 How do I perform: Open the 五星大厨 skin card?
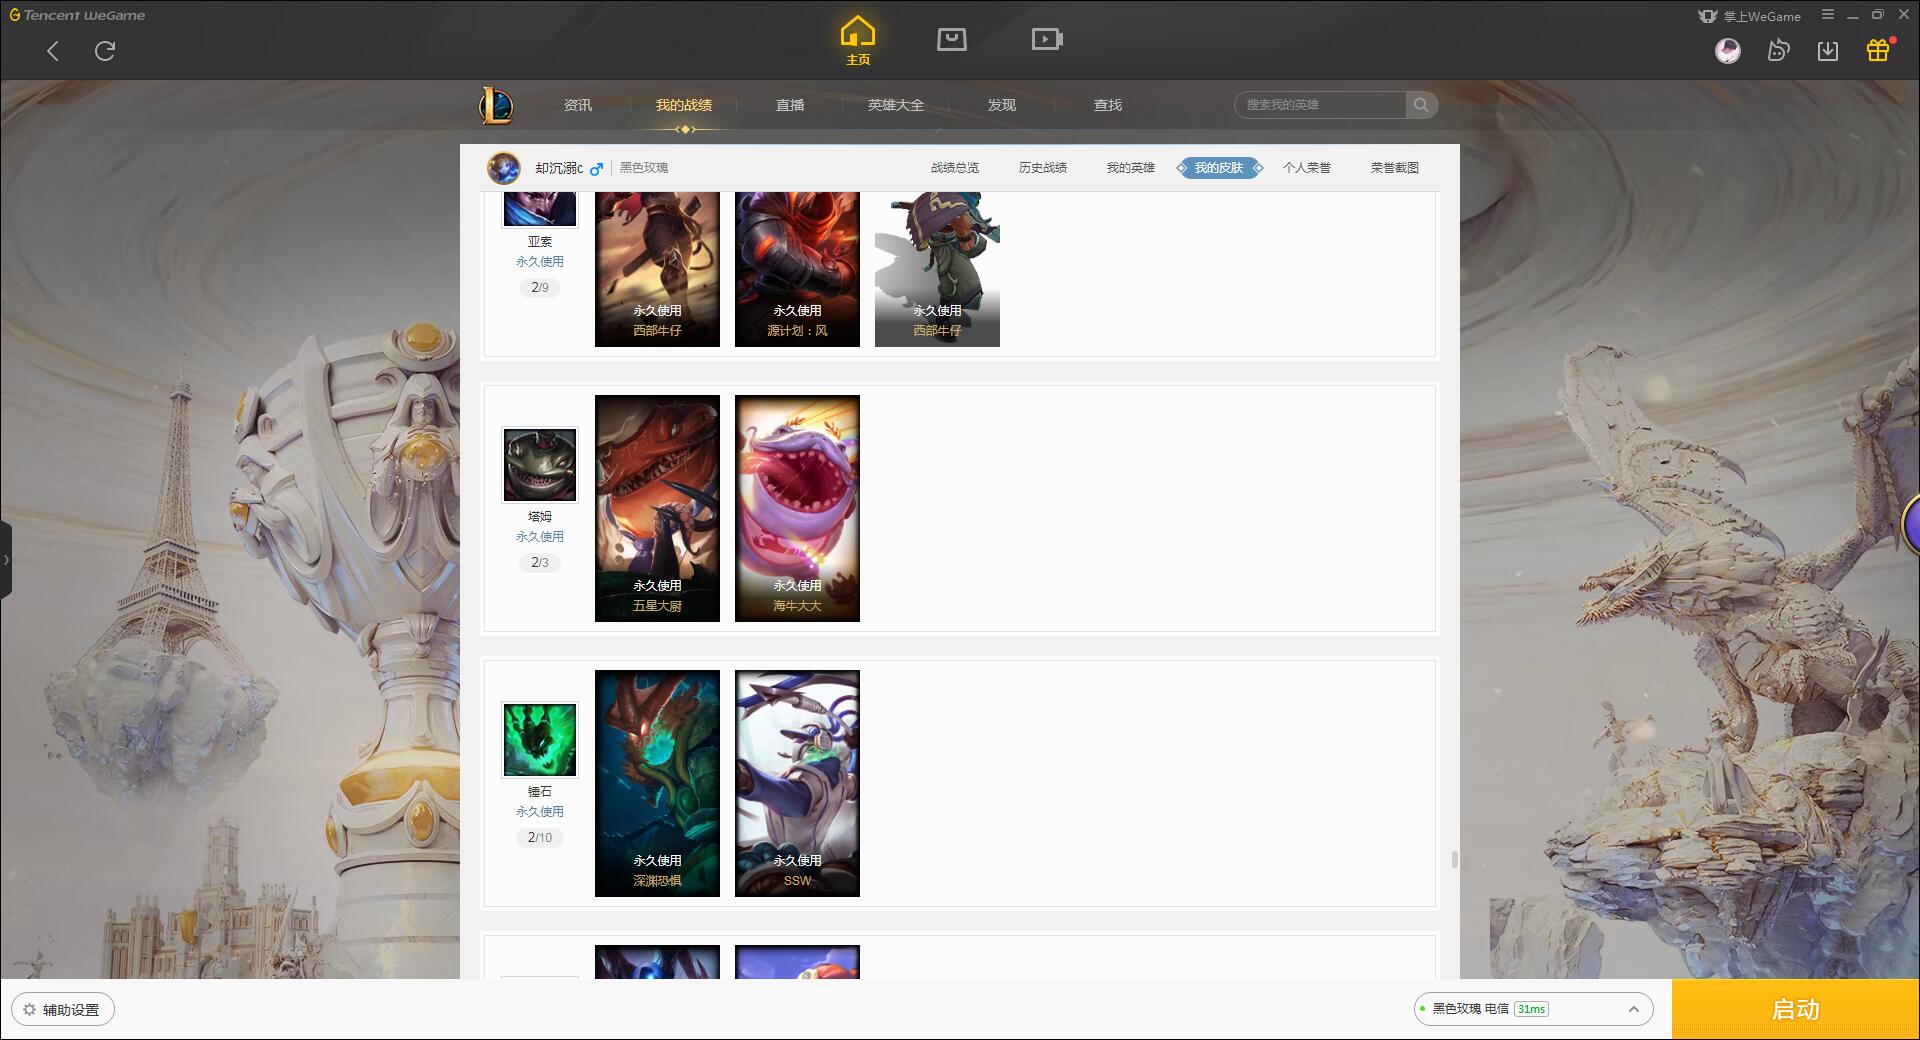pos(657,508)
